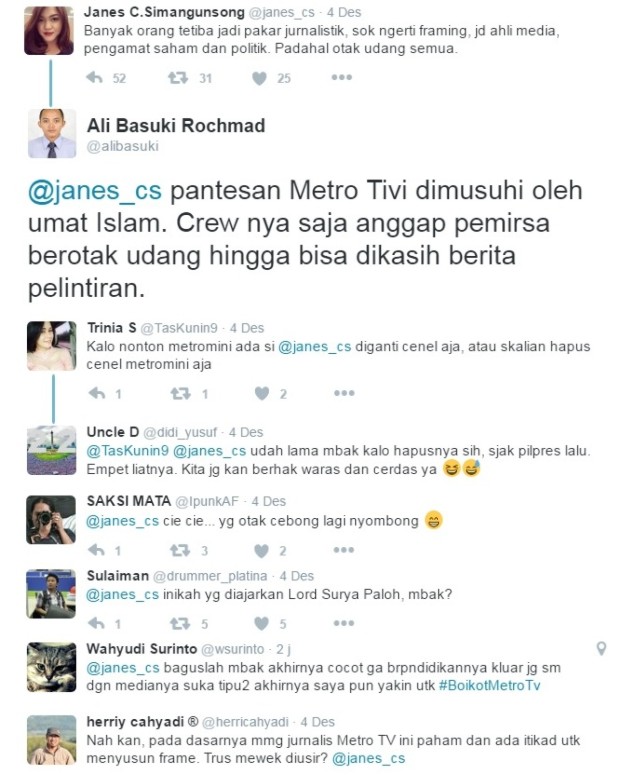Open the #BoikotMetroTv hashtag link
Viewport: 635px width, 775px height.
(x=489, y=686)
